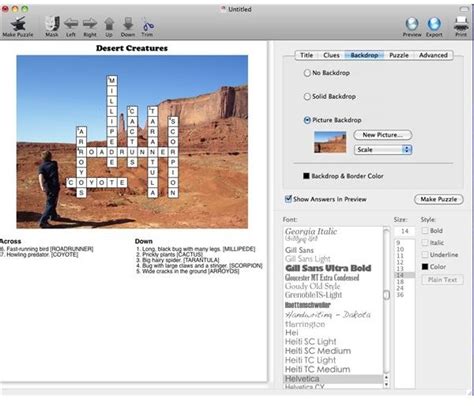Click the Right arrow toolbar icon

(x=90, y=24)
